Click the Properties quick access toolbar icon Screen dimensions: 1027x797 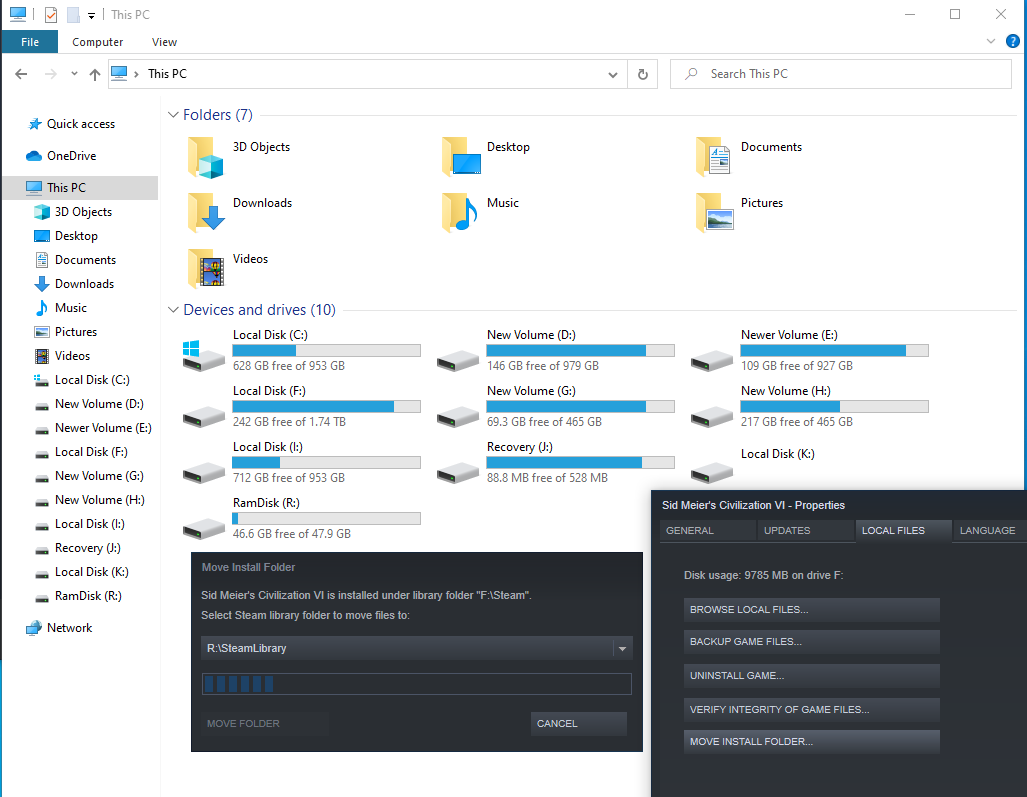pos(50,14)
